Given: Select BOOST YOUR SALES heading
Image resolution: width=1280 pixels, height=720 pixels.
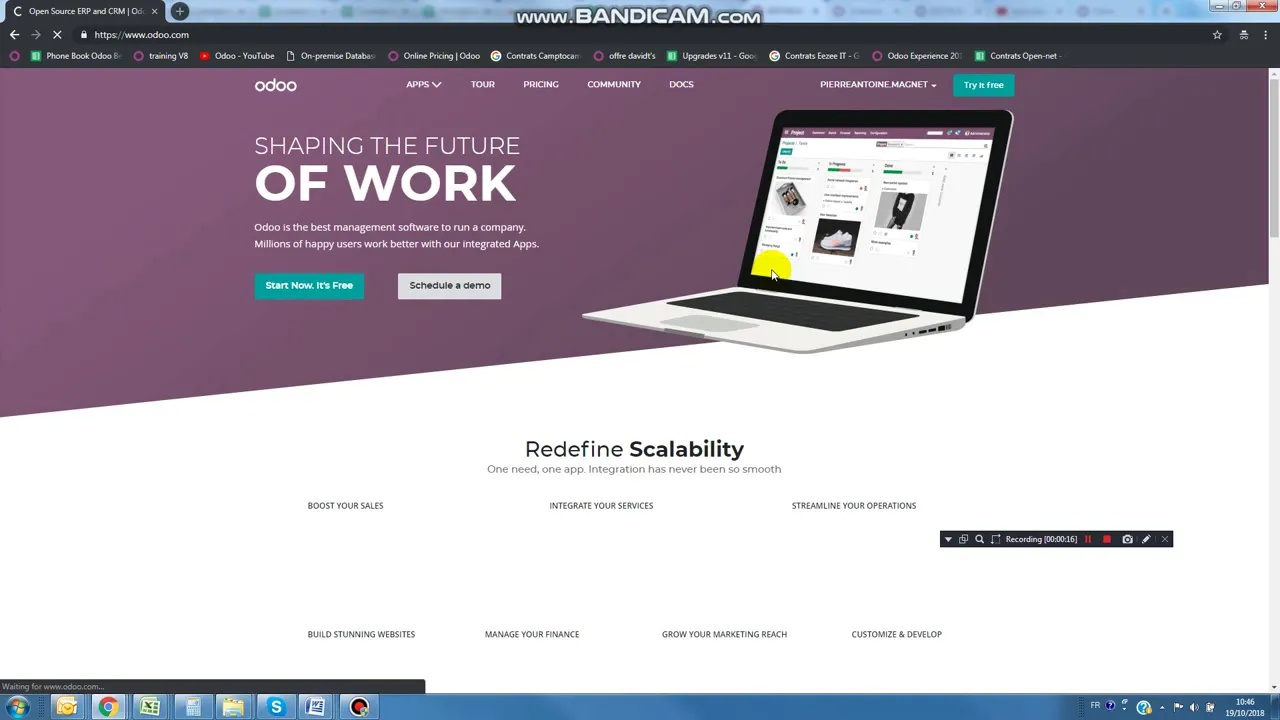Looking at the screenshot, I should [x=345, y=505].
